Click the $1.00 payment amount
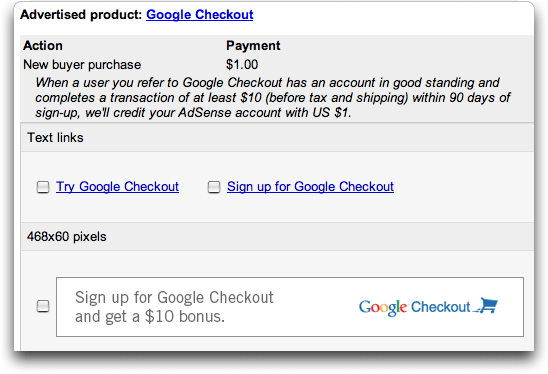 [x=242, y=65]
